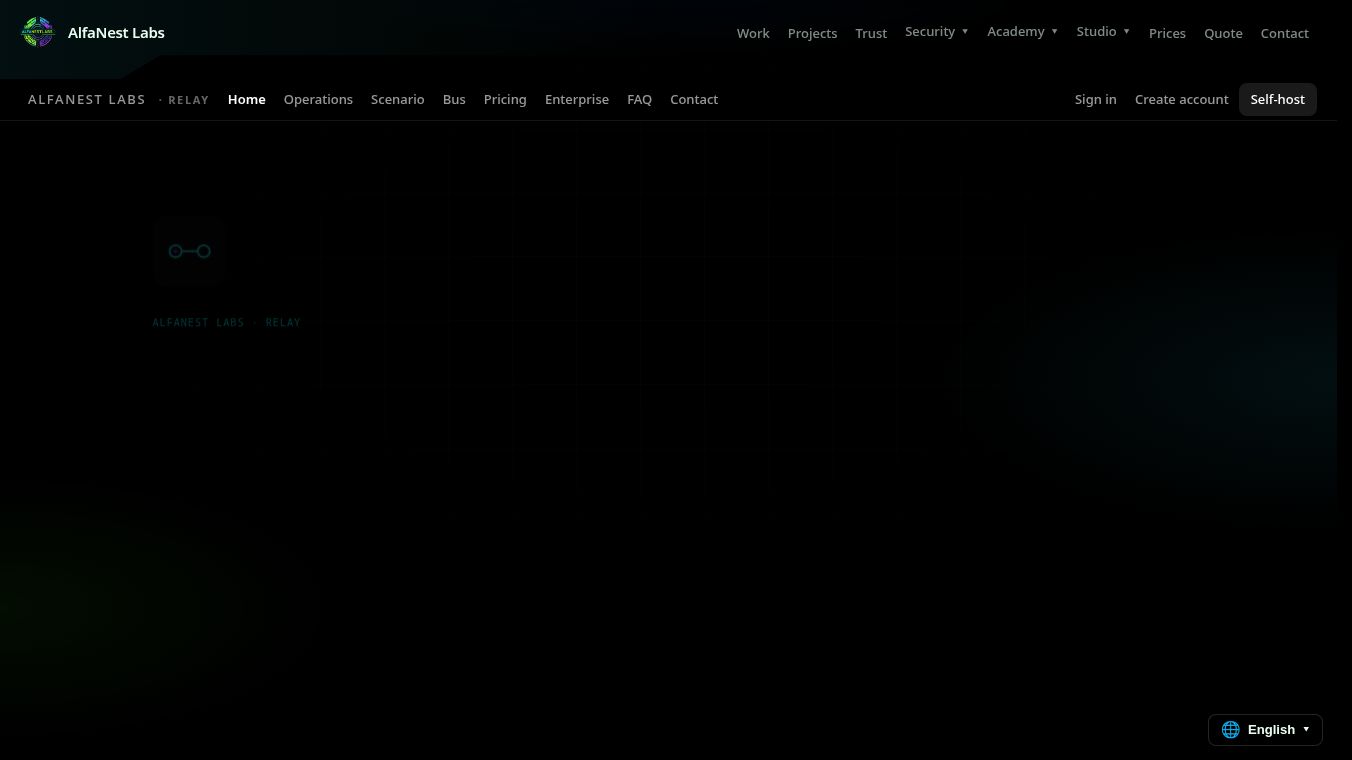This screenshot has height=760, width=1352.
Task: Expand the Studio dropdown menu
Action: pos(1103,32)
